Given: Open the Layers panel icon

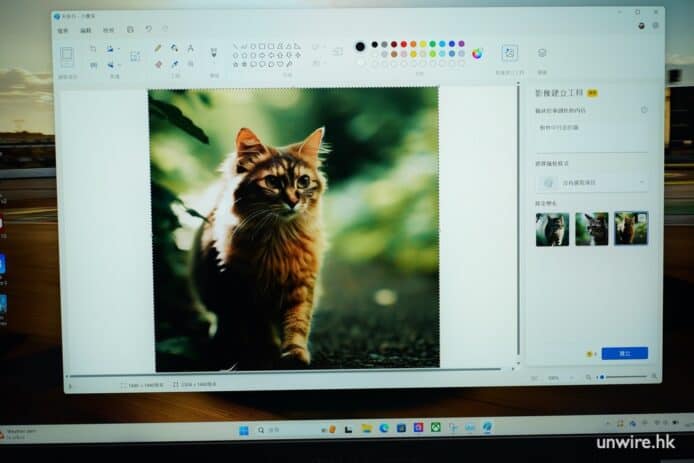Looking at the screenshot, I should pyautogui.click(x=542, y=53).
